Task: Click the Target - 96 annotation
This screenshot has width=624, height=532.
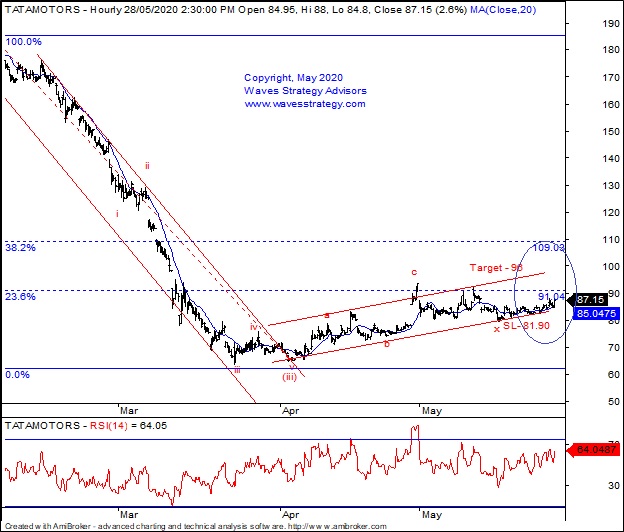Action: [496, 267]
